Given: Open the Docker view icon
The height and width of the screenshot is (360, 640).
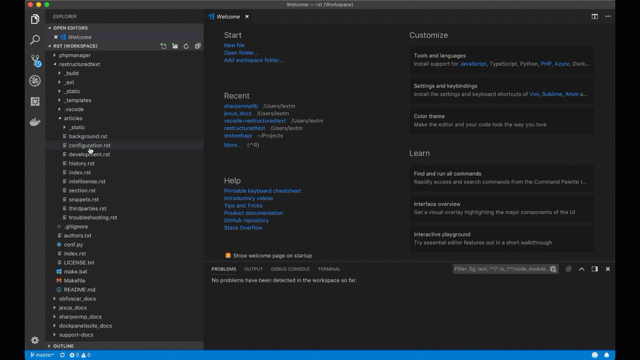Looking at the screenshot, I should (35, 122).
